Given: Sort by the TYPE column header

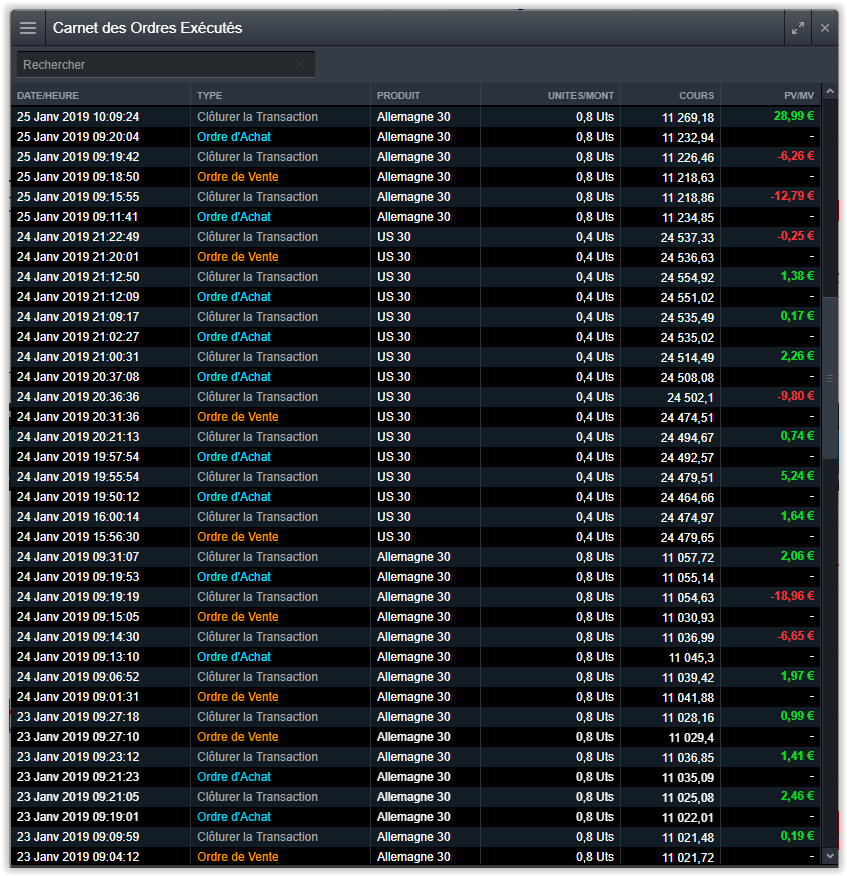Looking at the screenshot, I should coord(210,96).
